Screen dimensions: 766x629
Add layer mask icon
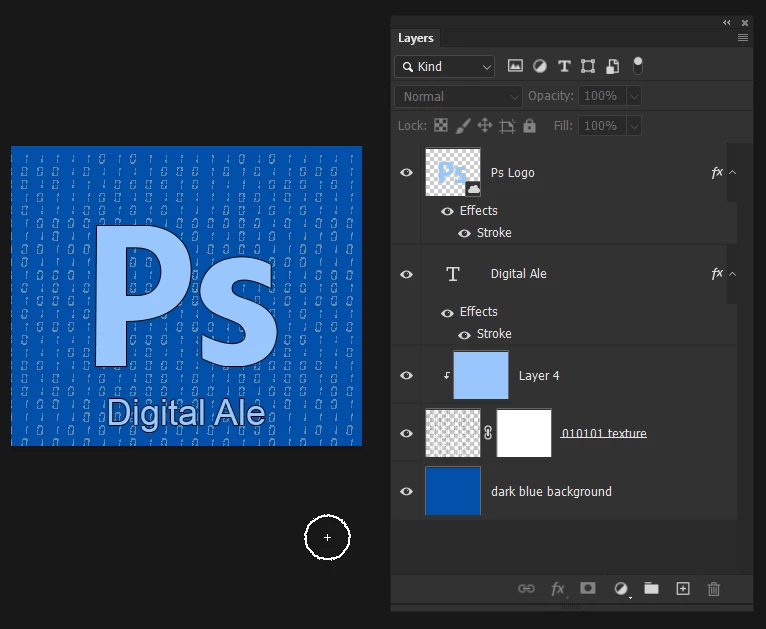[x=588, y=588]
